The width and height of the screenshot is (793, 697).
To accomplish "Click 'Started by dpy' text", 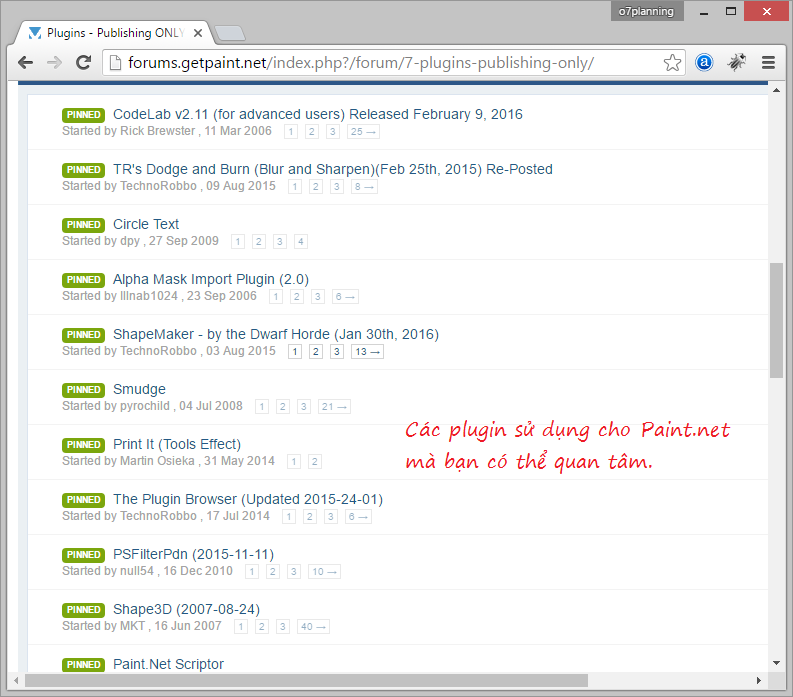I will 101,241.
